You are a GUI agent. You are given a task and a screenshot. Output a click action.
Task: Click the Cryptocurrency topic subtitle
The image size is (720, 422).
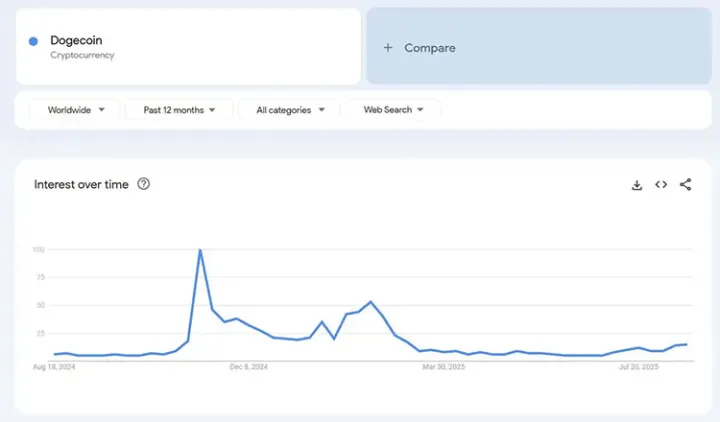pyautogui.click(x=82, y=56)
